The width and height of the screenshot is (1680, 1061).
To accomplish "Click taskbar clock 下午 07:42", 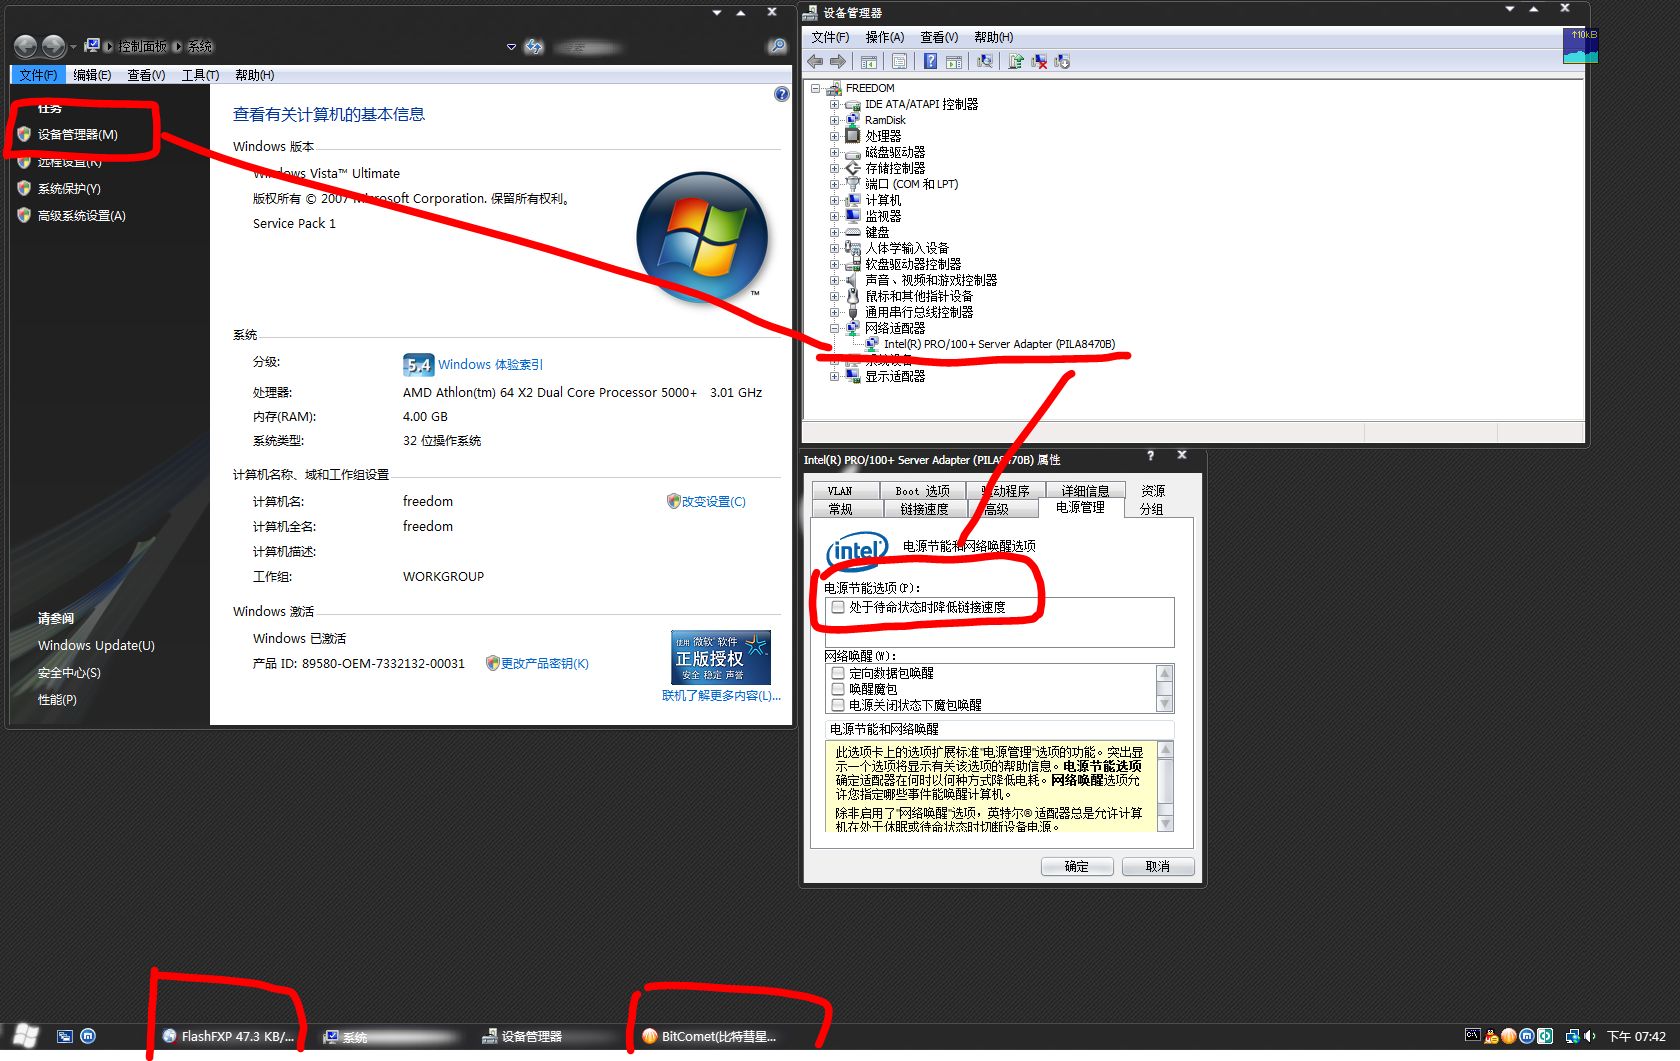I will pos(1636,1037).
